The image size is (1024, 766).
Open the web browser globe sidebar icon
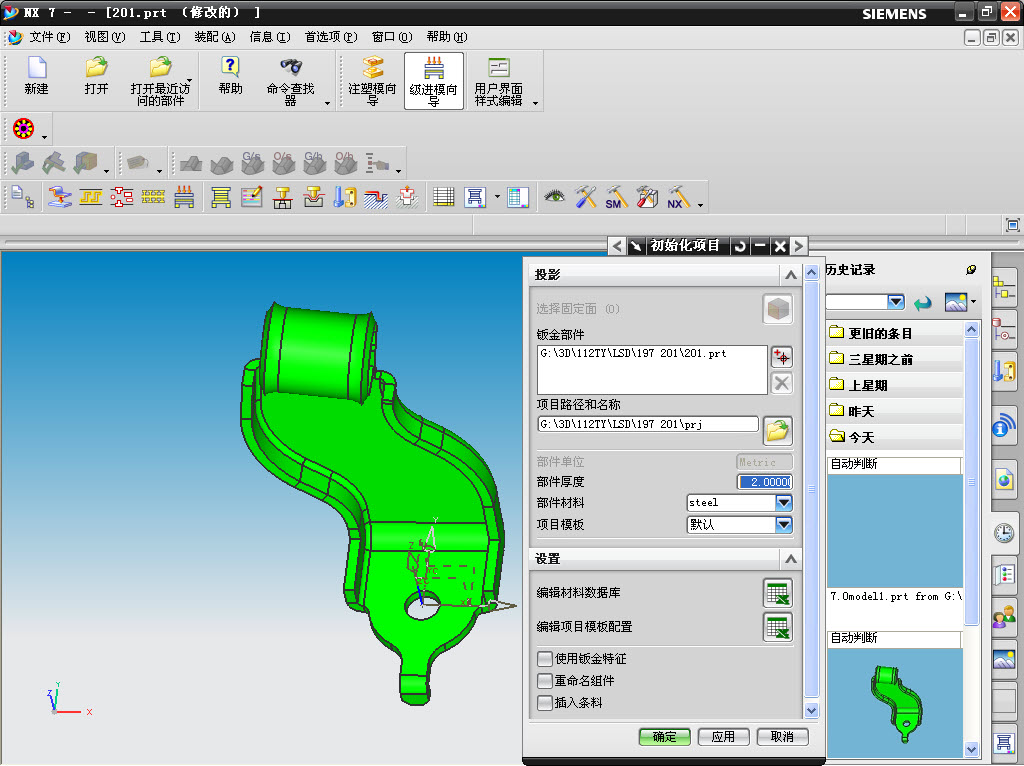pos(1004,481)
